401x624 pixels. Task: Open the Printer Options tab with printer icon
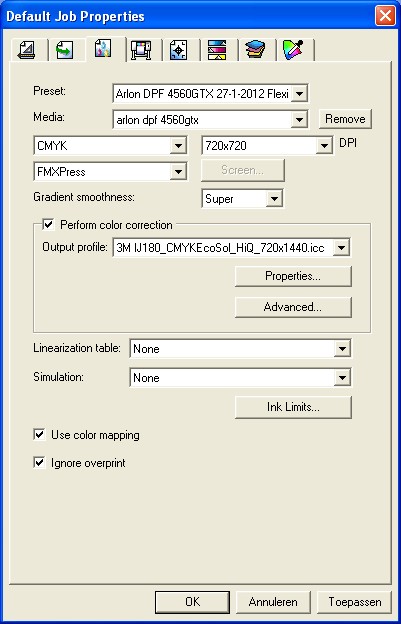coord(141,50)
